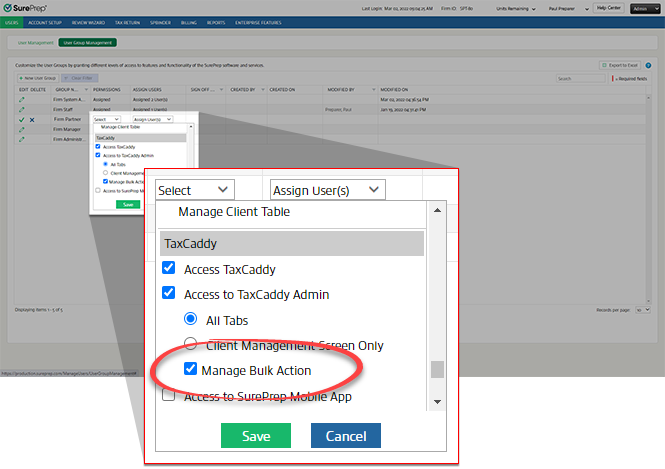Open the Sign Off column filter arrow

point(221,89)
